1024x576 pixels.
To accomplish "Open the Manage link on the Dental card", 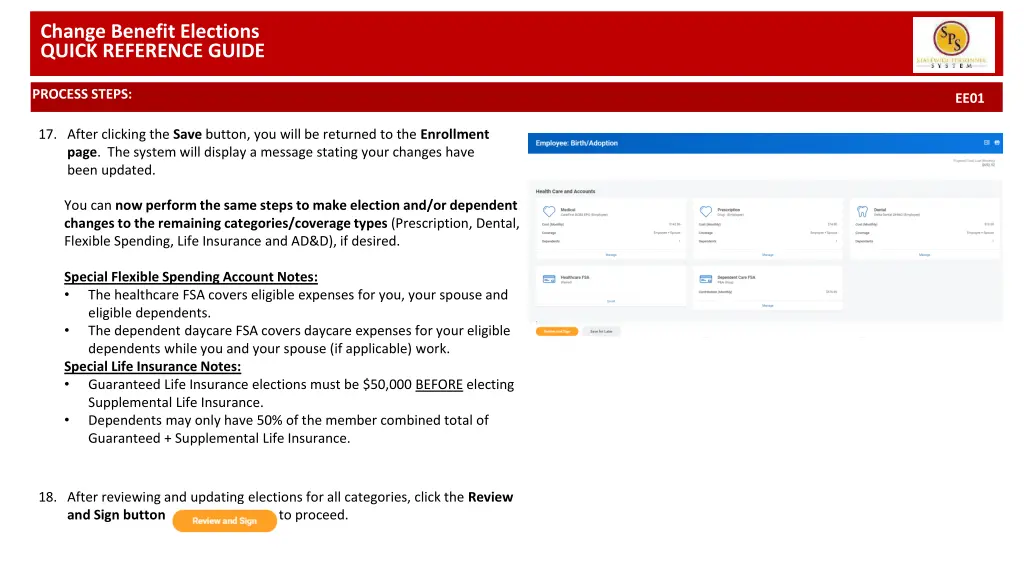I will [x=925, y=255].
